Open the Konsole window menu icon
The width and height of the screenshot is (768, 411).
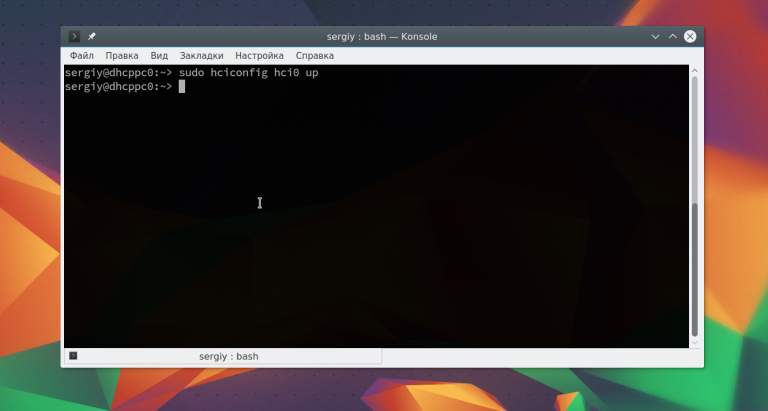pos(74,36)
